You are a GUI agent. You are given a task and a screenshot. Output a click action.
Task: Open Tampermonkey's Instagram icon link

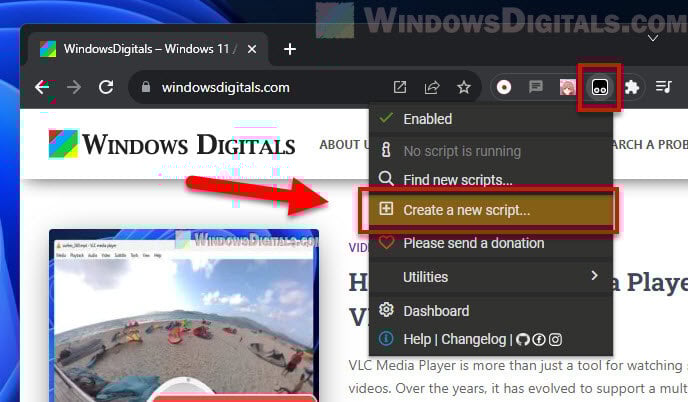tap(555, 339)
